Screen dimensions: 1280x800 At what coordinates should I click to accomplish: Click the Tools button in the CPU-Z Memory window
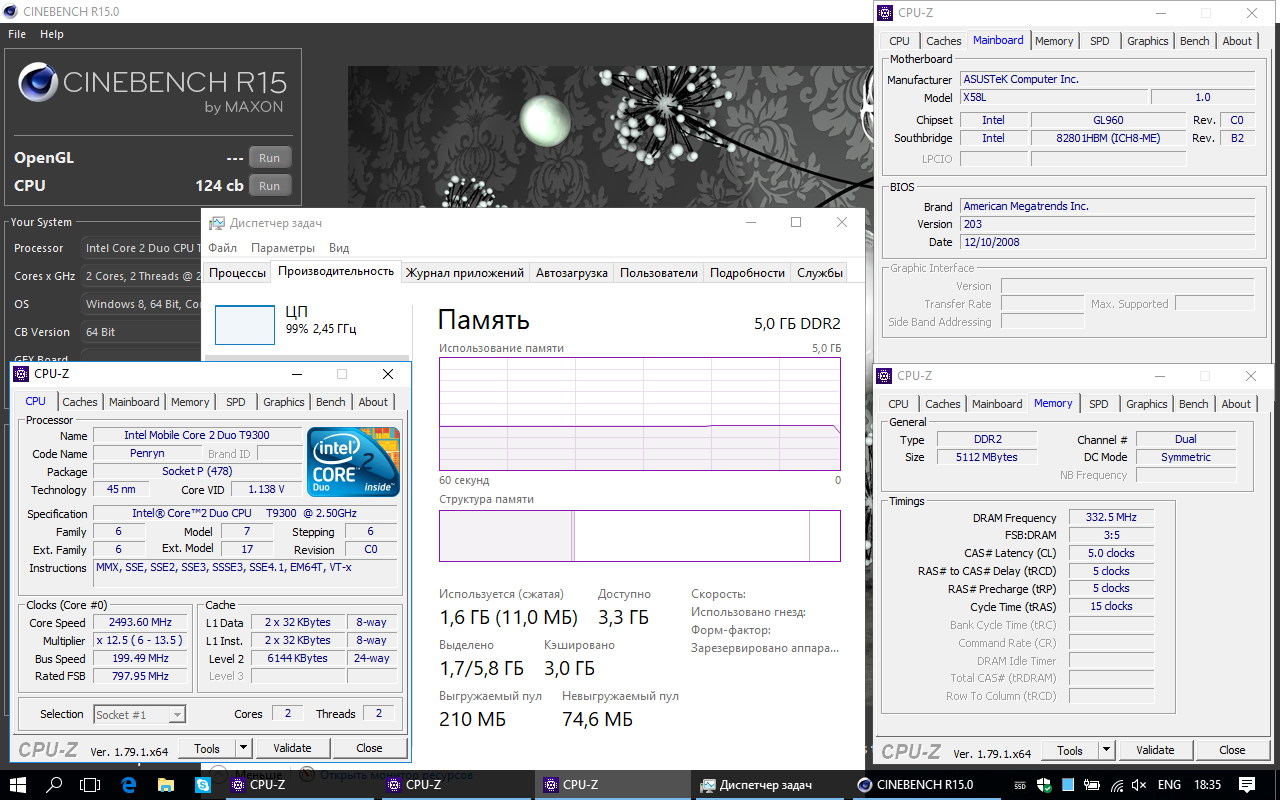1070,750
